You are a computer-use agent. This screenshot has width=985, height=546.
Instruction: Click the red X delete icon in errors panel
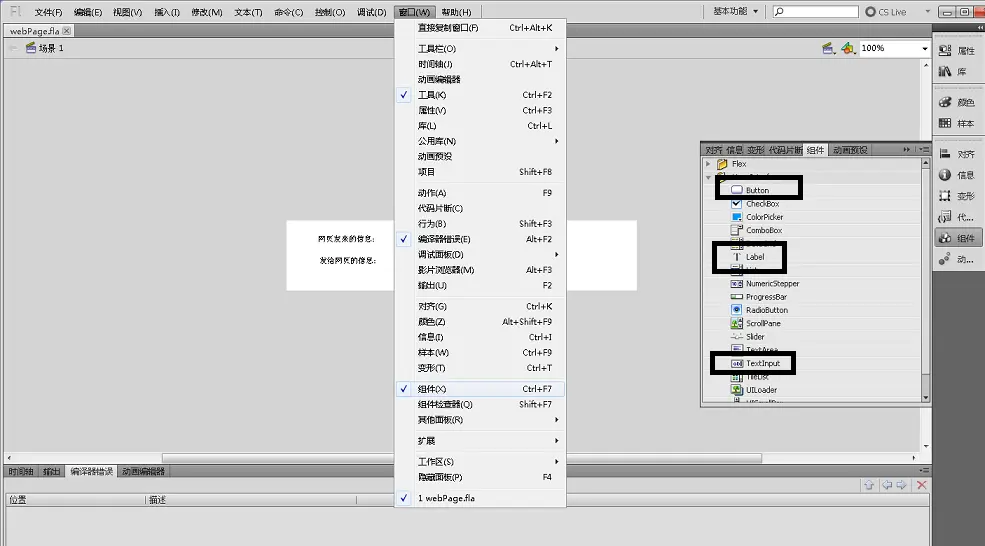(x=922, y=485)
